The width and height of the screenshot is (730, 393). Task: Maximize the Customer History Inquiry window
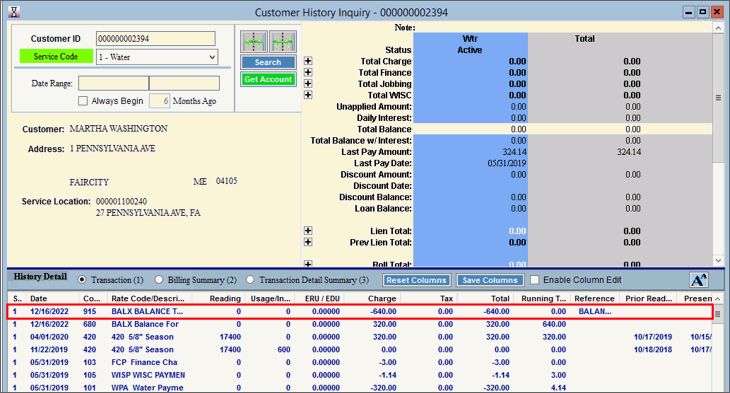coord(703,12)
